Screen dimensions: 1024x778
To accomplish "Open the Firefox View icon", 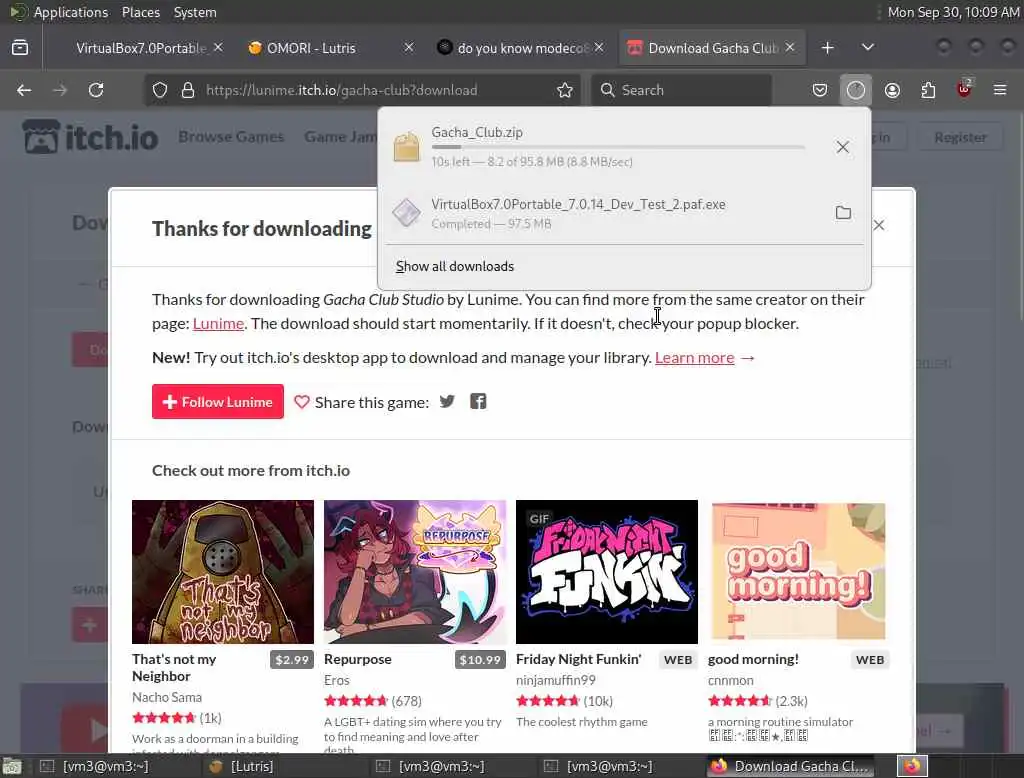I will (20, 47).
